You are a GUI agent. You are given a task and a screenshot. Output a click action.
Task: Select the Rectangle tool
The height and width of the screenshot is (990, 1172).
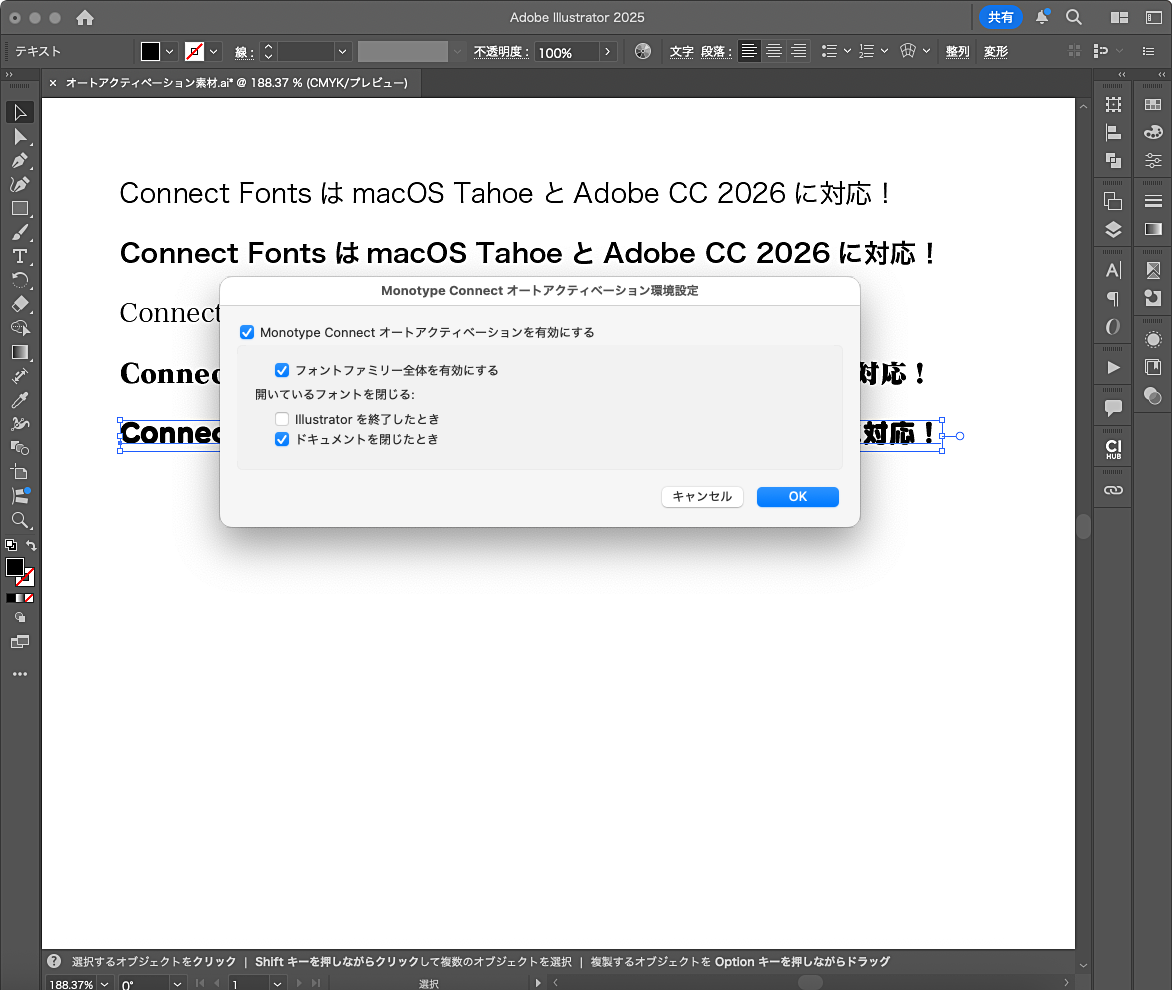[x=20, y=208]
